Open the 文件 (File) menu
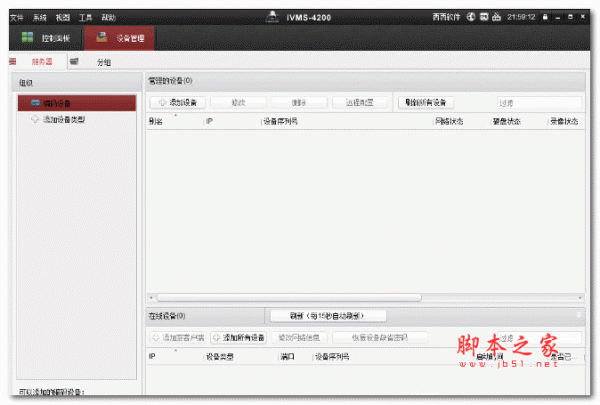This screenshot has width=600, height=405. [17, 18]
